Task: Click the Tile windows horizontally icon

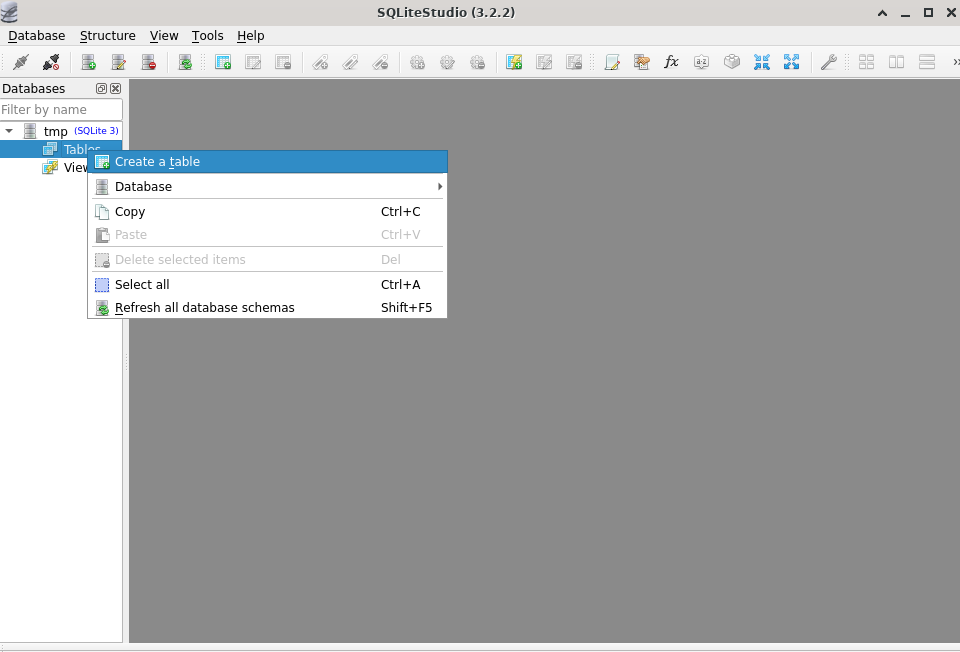Action: point(926,62)
